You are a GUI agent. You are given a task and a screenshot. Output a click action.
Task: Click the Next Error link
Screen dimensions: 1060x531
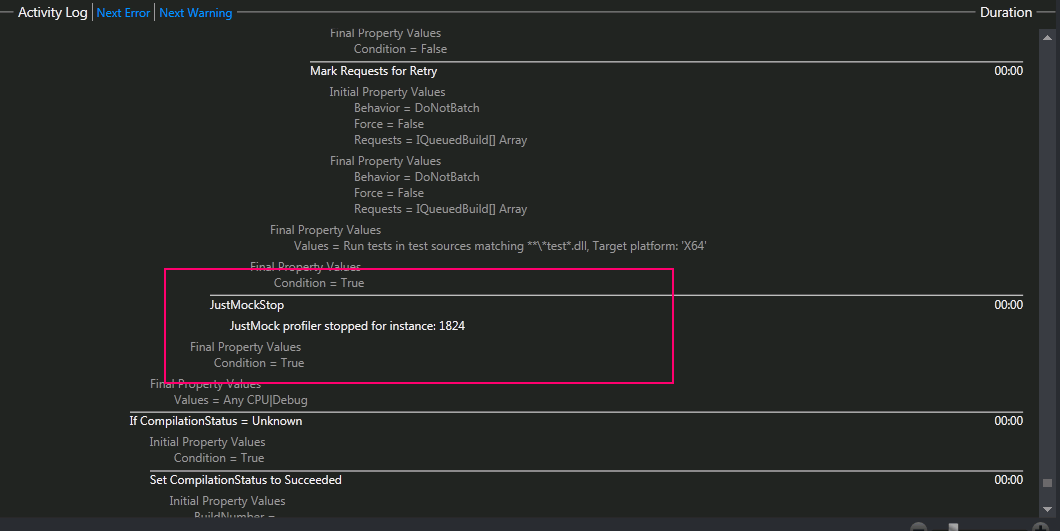(x=123, y=13)
